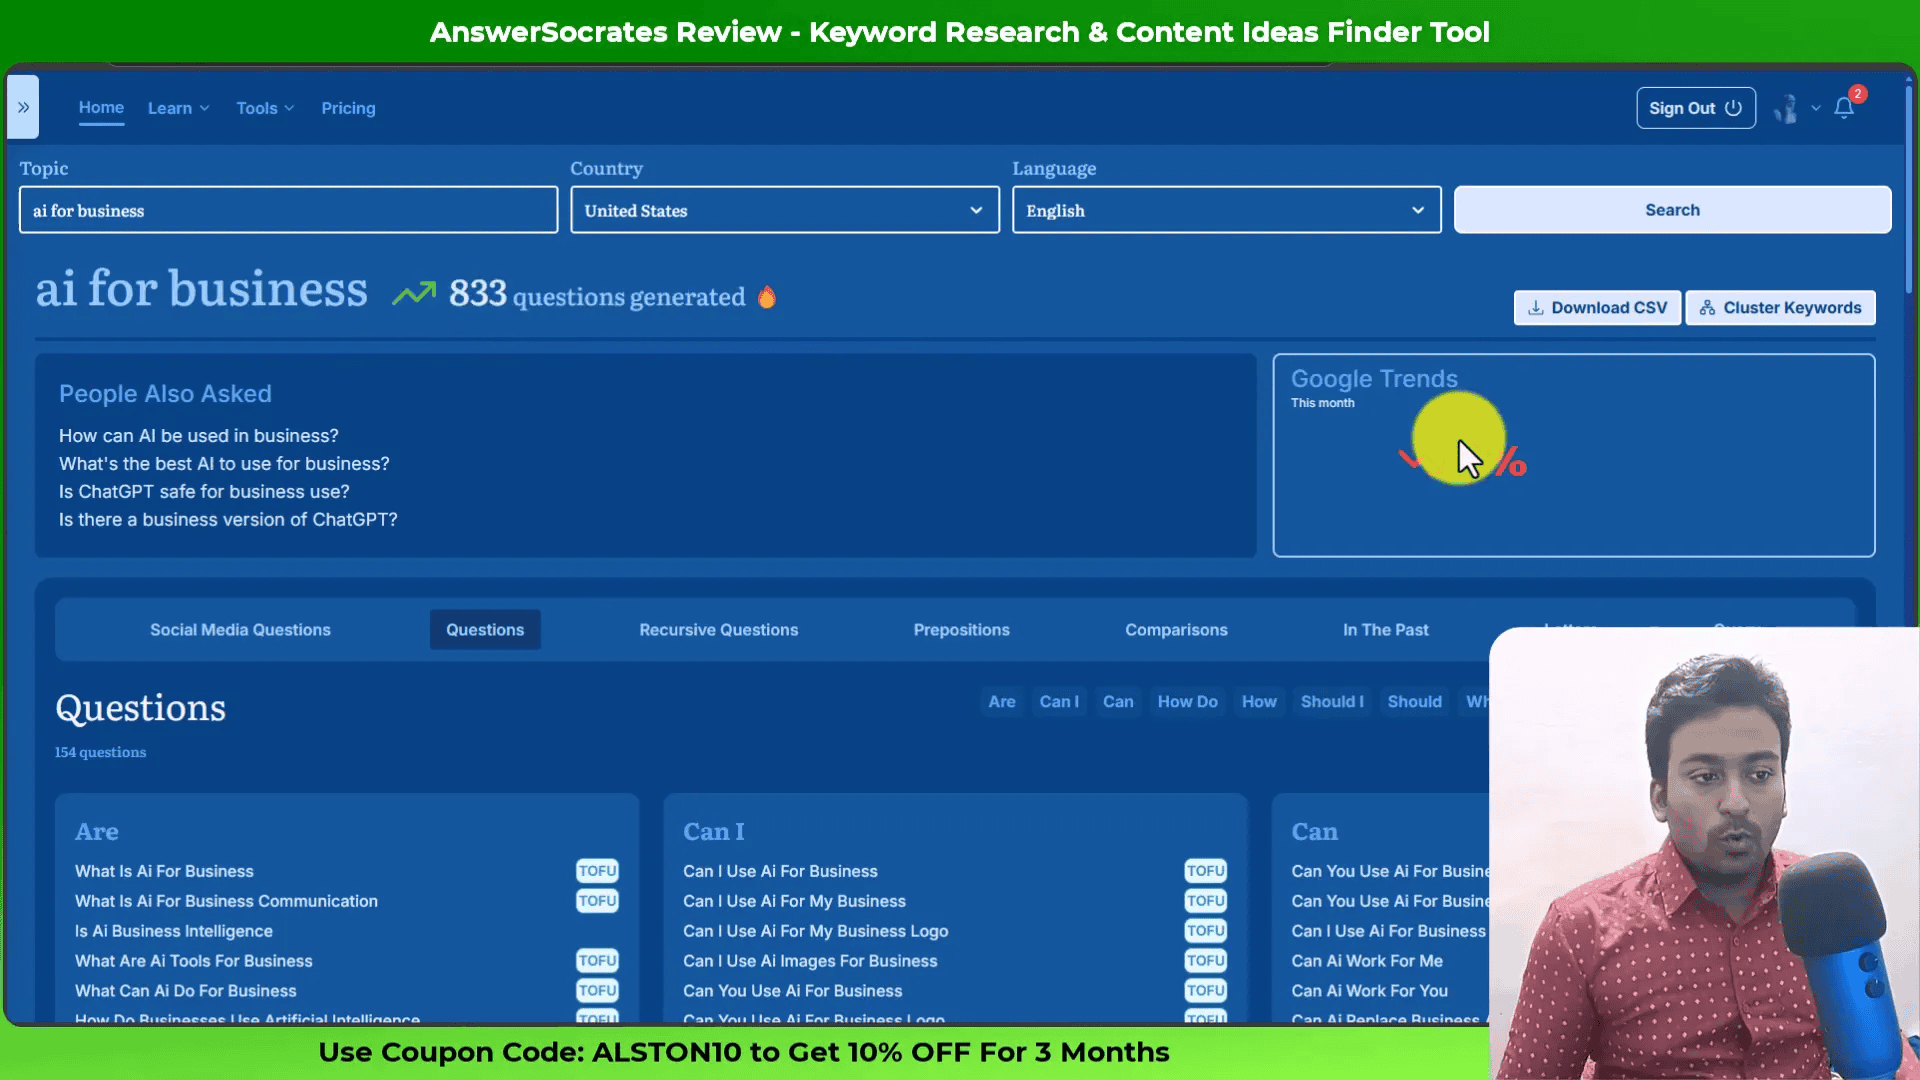This screenshot has height=1080, width=1920.
Task: Click the '154 questions' count text
Action: (100, 752)
